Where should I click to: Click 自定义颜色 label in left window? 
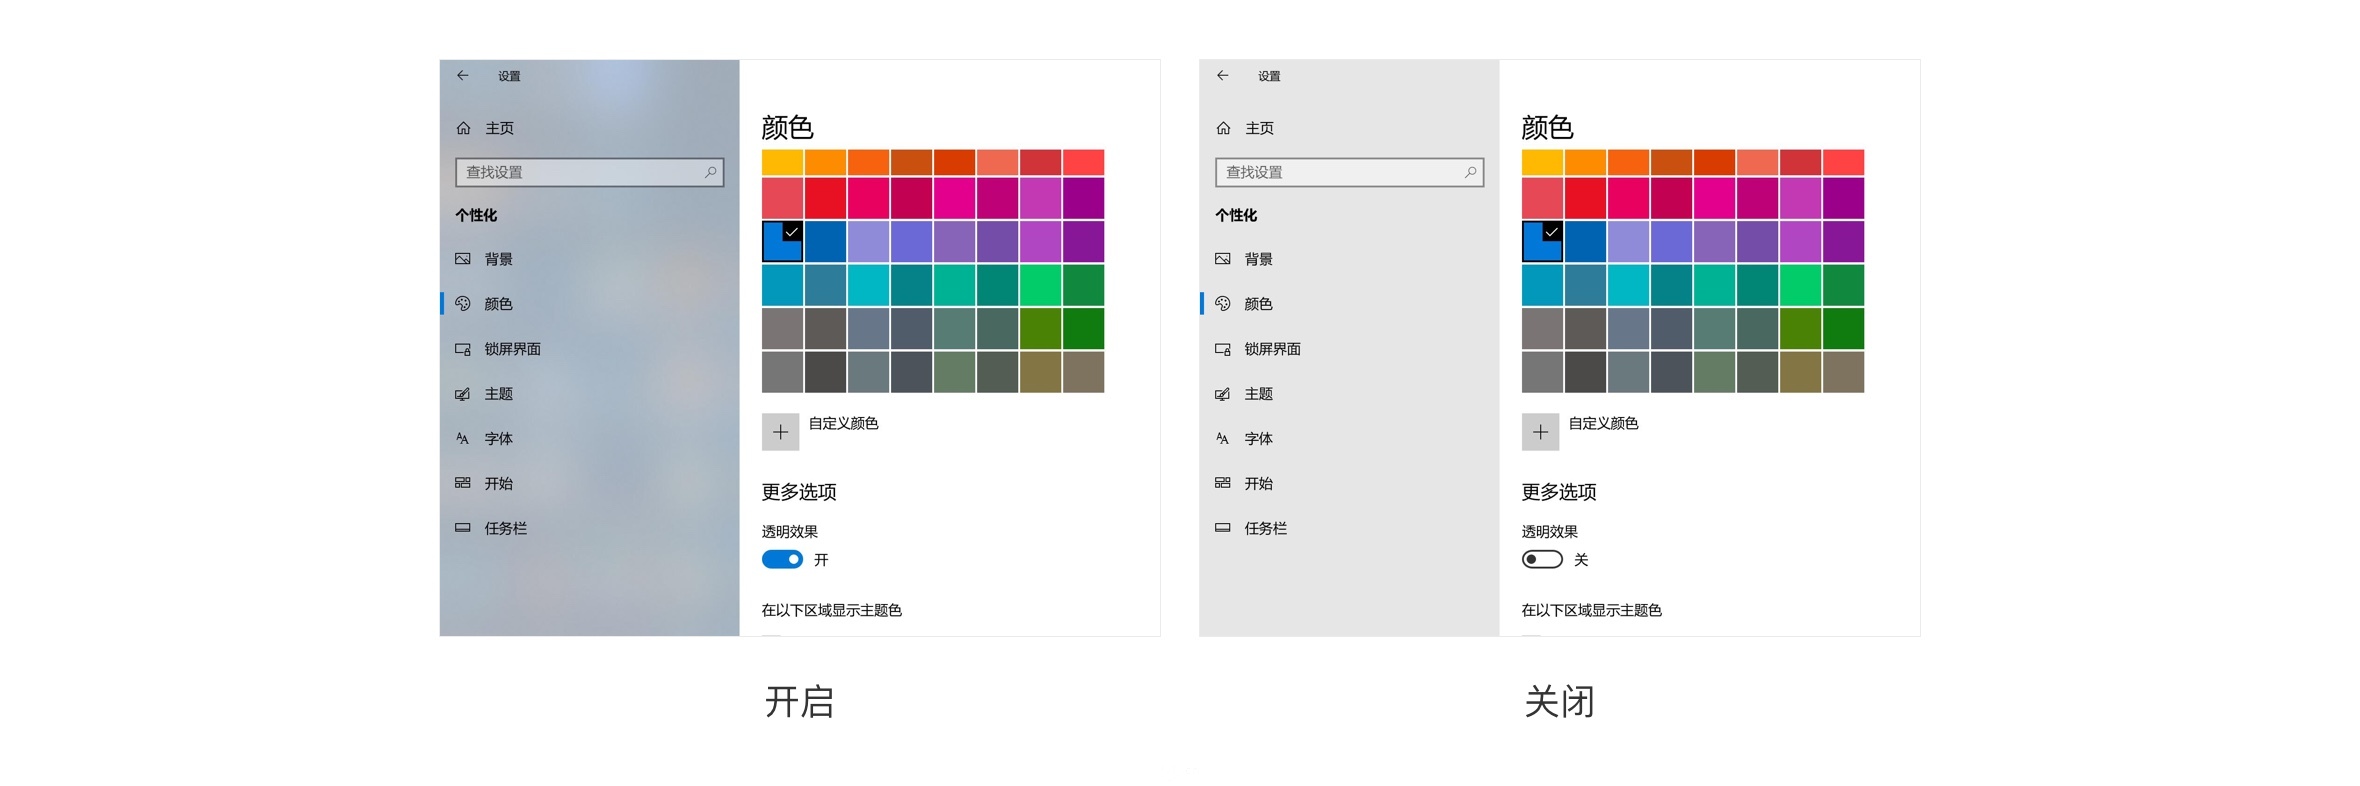click(844, 423)
